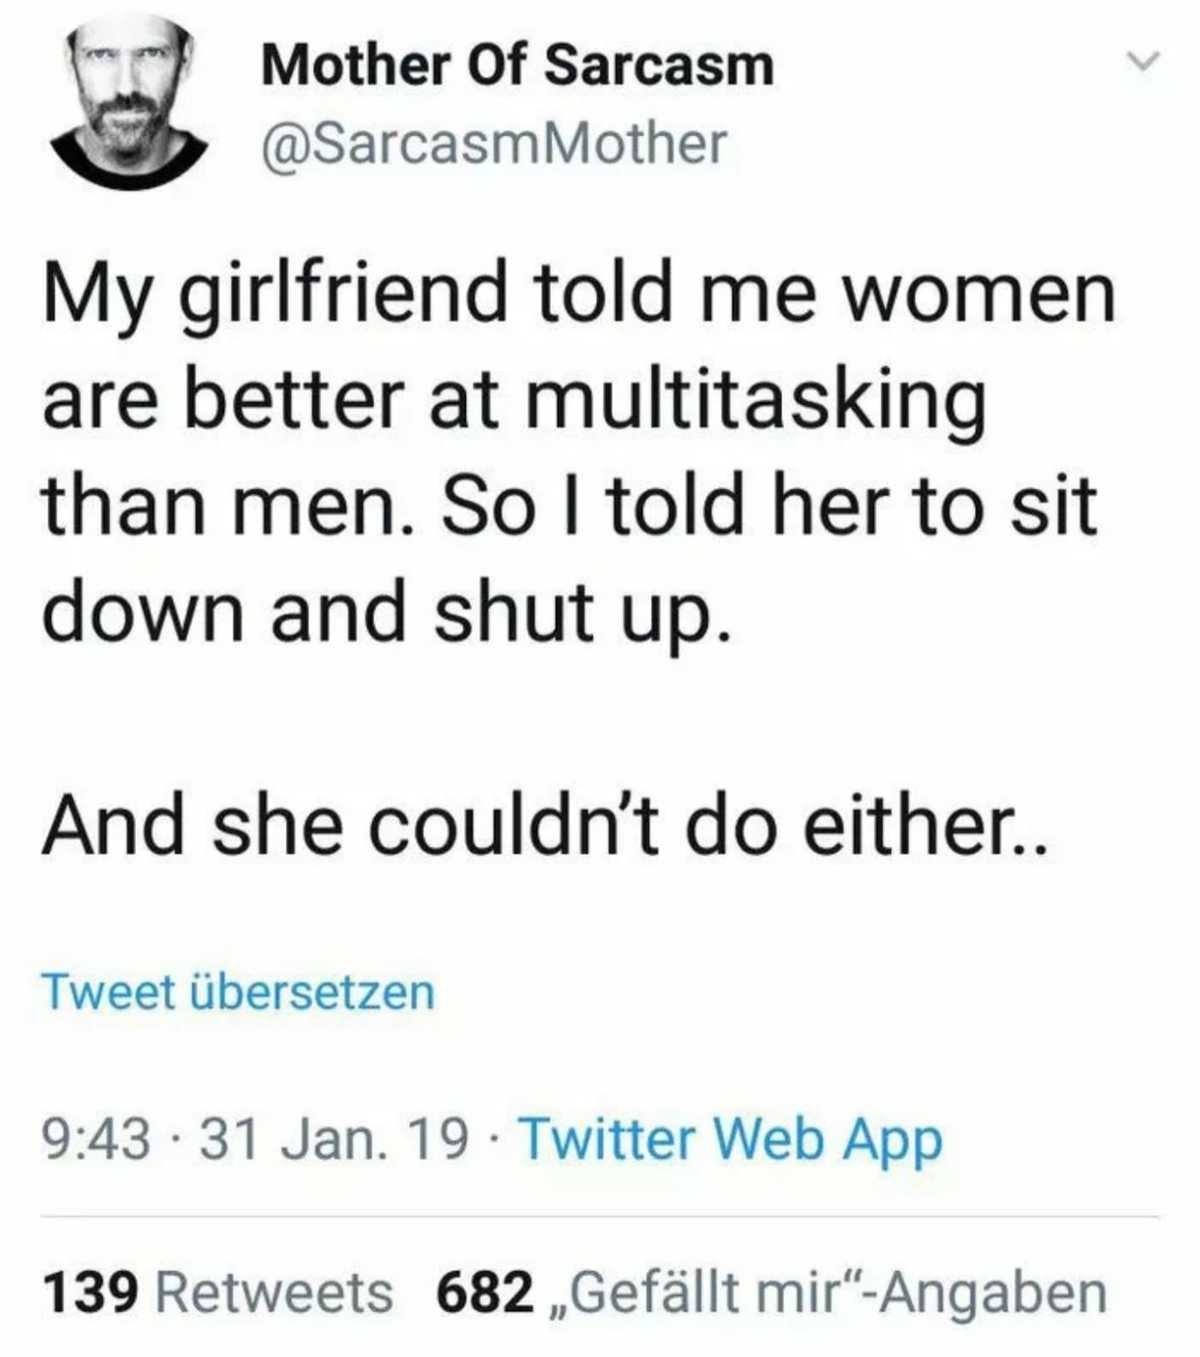
Task: Click the bearded man profile avatar
Action: point(129,102)
